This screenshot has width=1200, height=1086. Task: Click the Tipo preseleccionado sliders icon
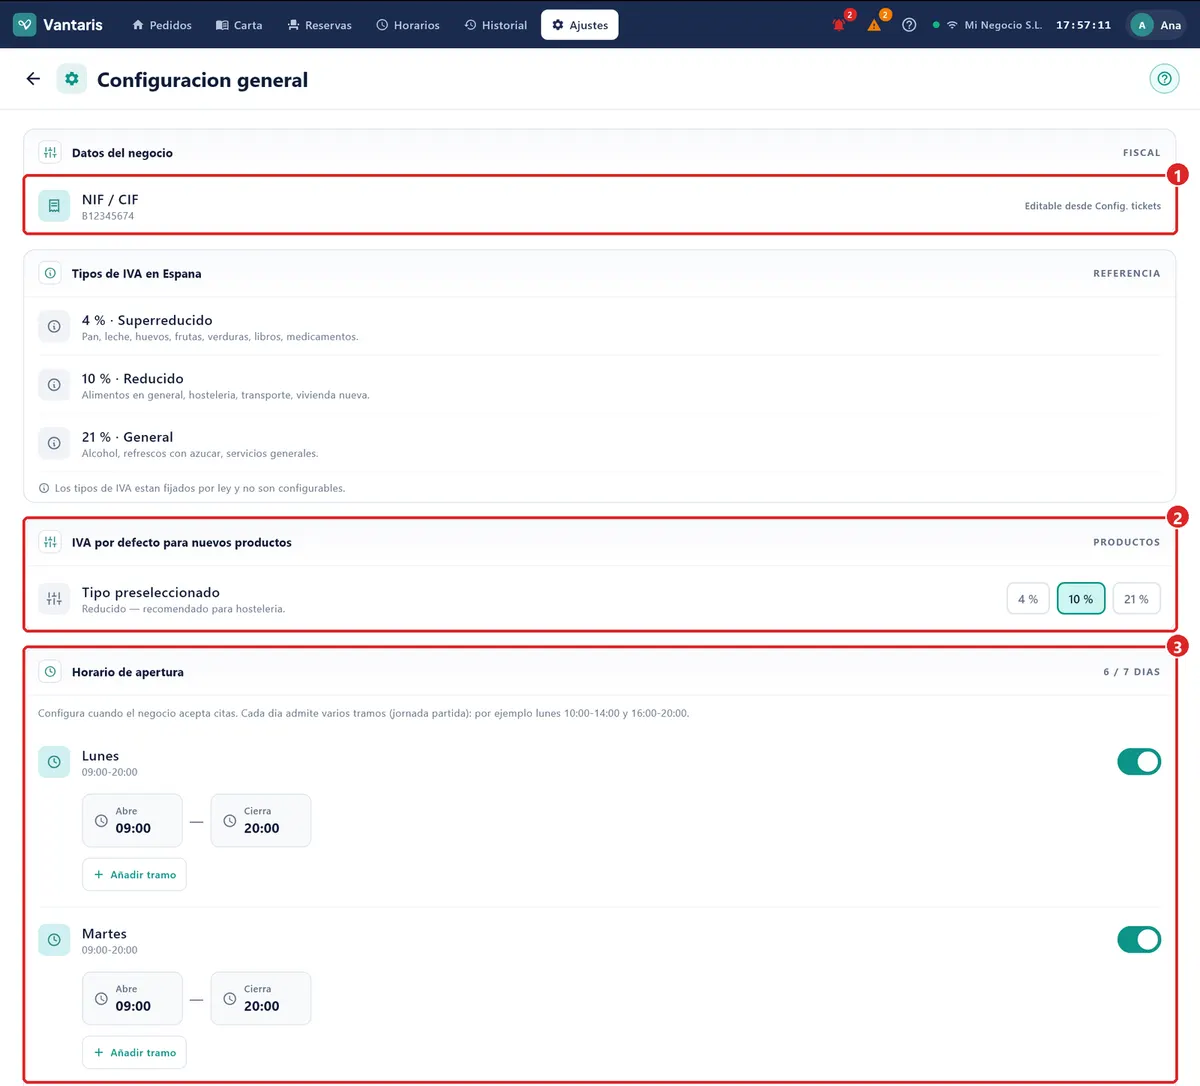[x=54, y=599]
